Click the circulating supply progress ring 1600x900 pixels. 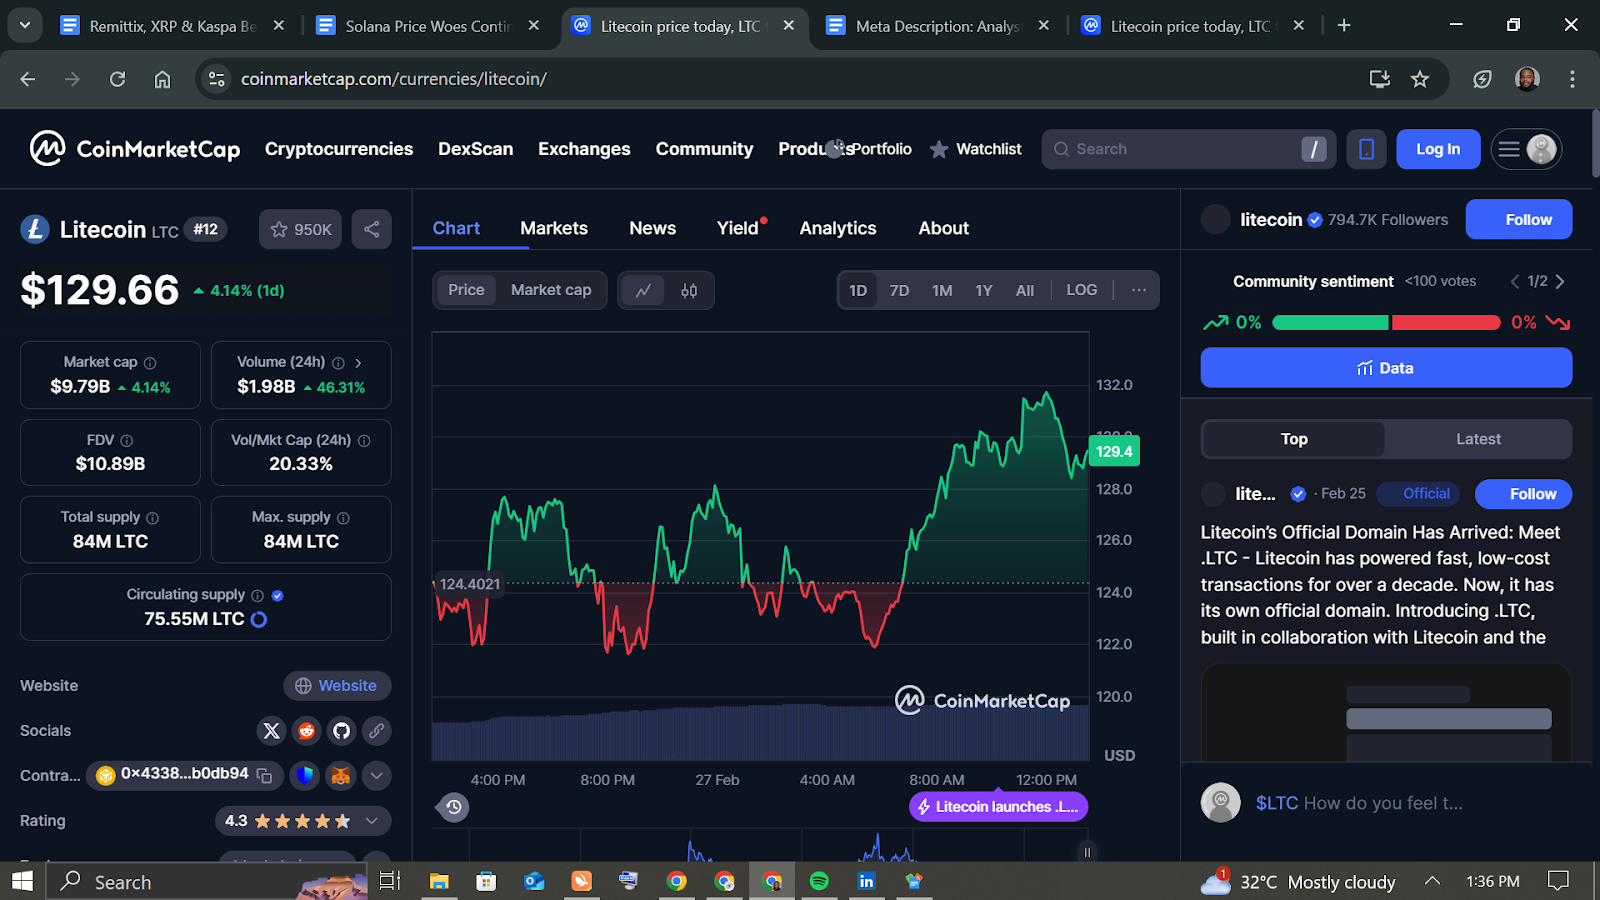point(259,619)
